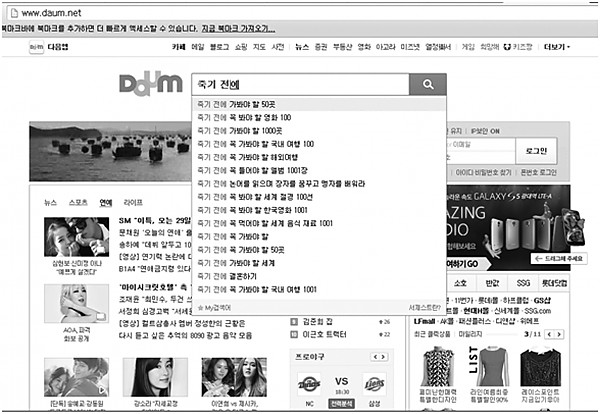Select the 롯데닷컴 shopping tab
This screenshot has width=600, height=414.
click(554, 283)
